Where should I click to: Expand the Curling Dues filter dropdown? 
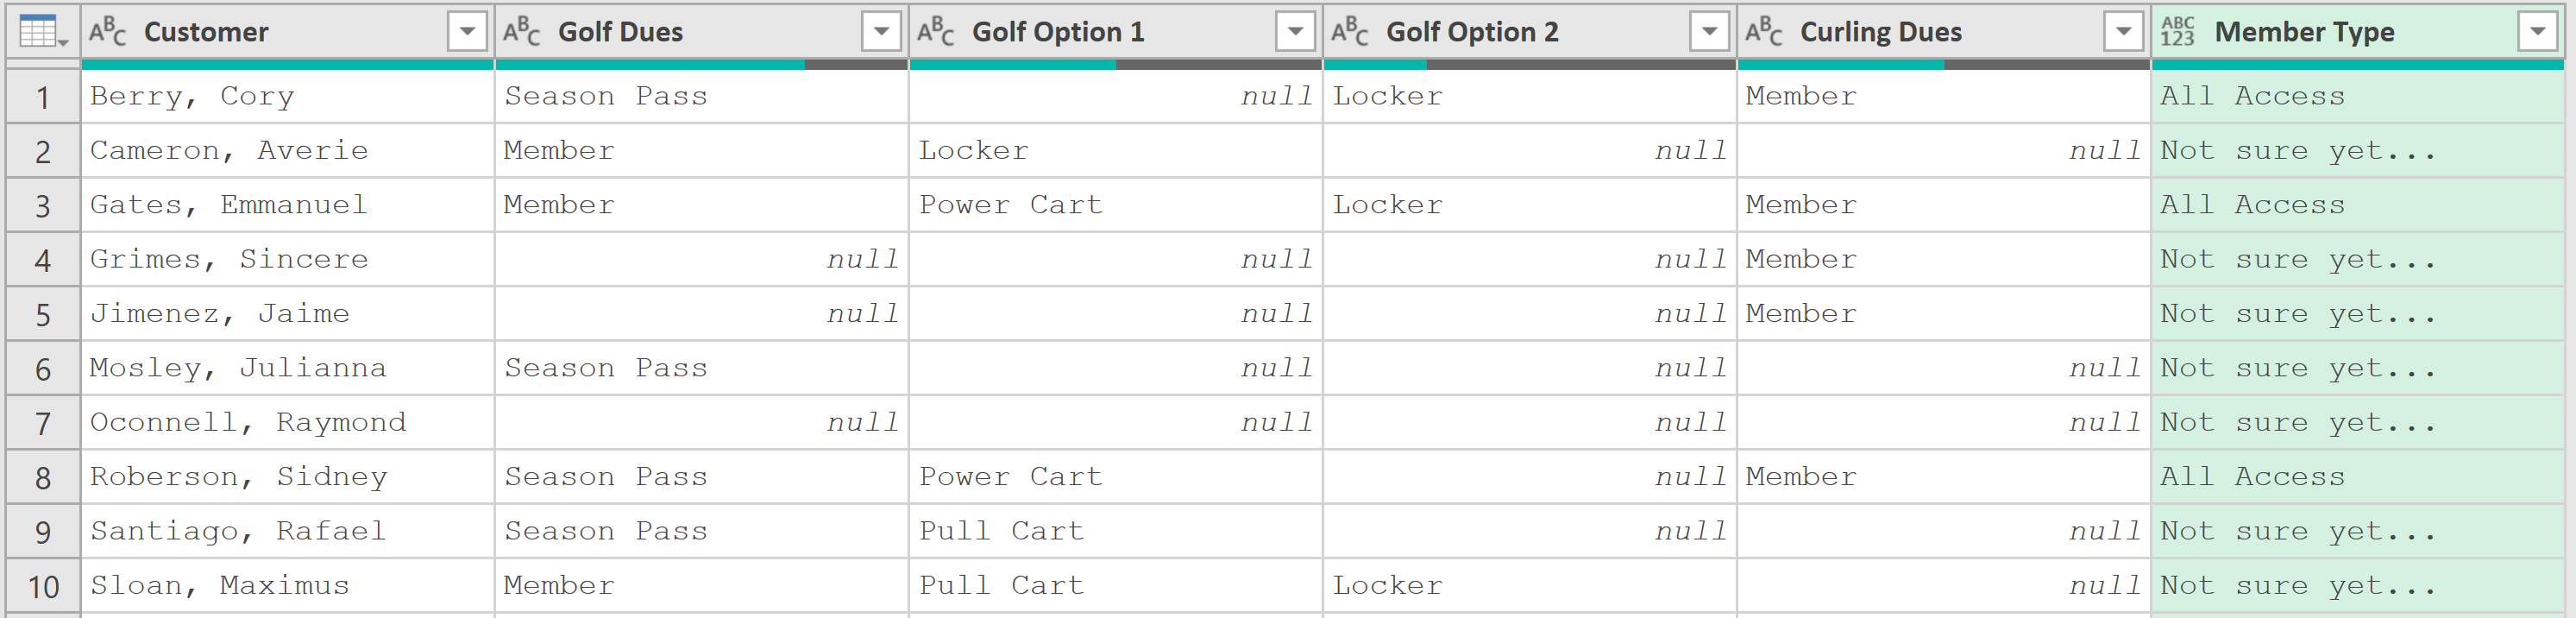tap(2123, 33)
